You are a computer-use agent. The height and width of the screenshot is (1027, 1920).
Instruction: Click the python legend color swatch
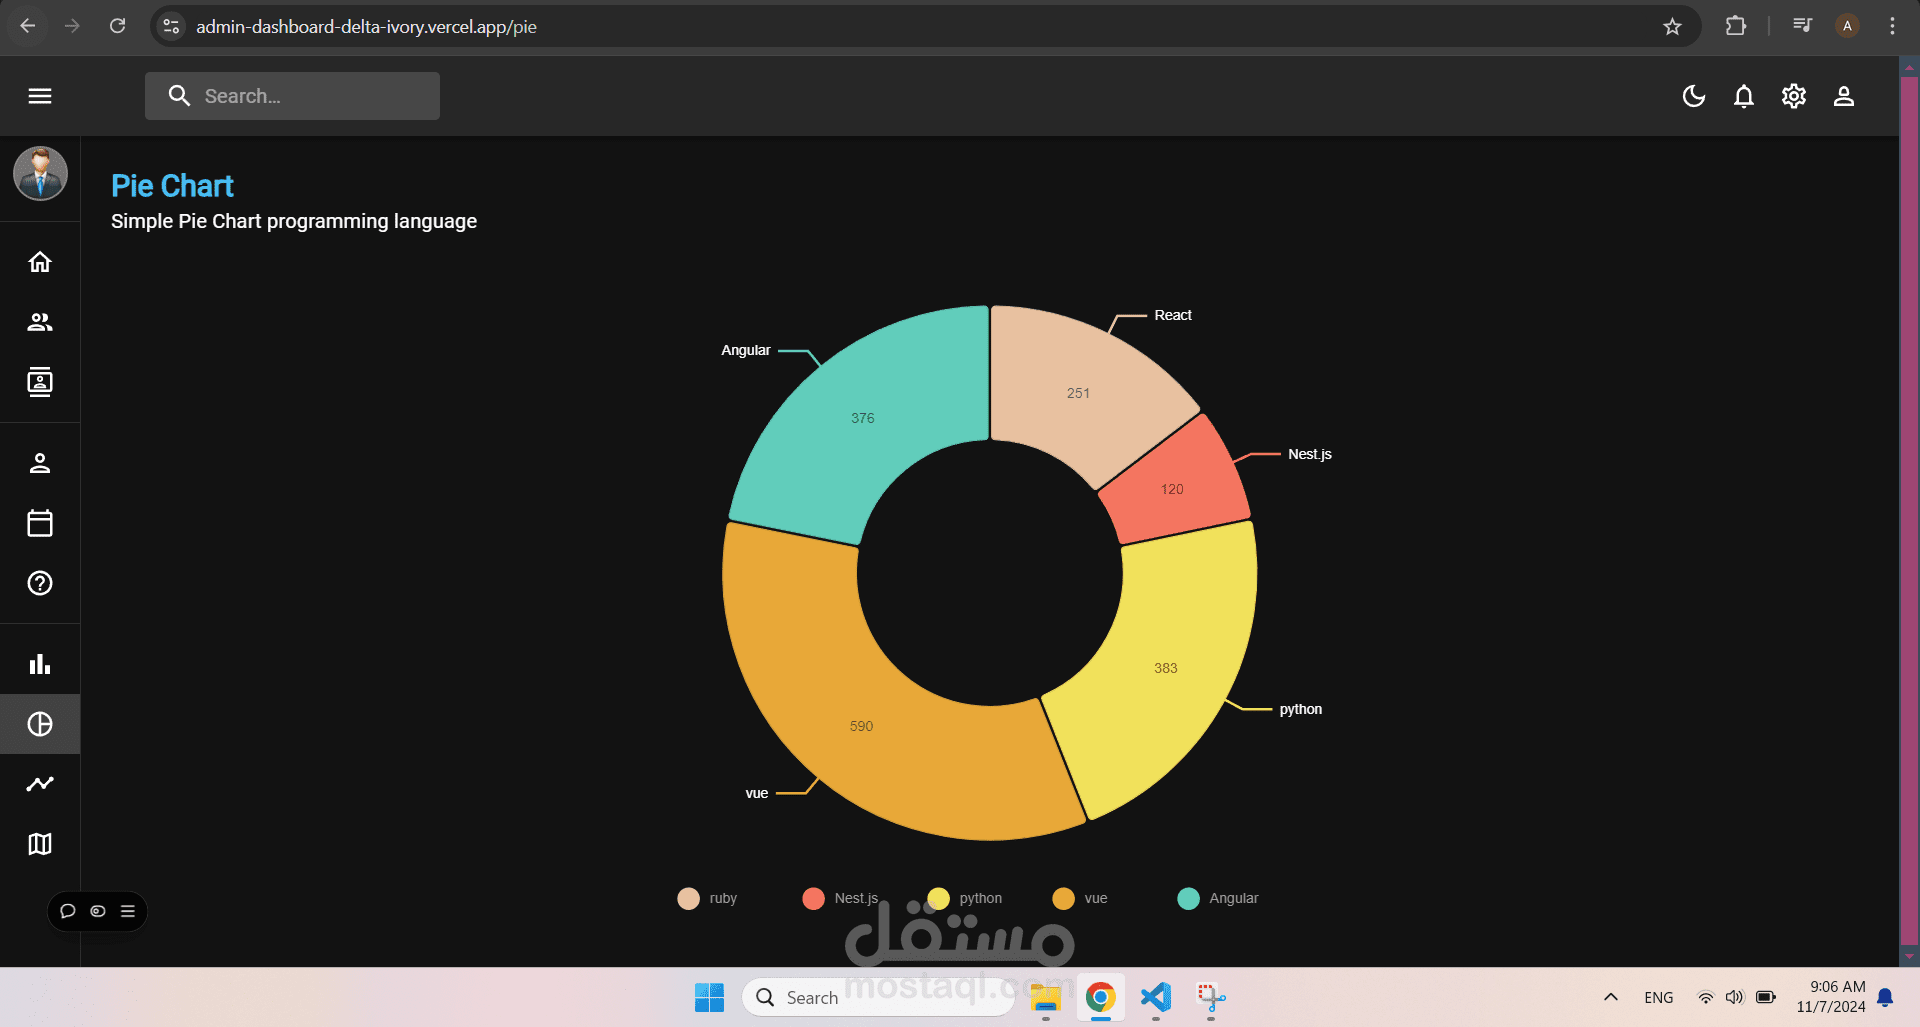tap(939, 898)
